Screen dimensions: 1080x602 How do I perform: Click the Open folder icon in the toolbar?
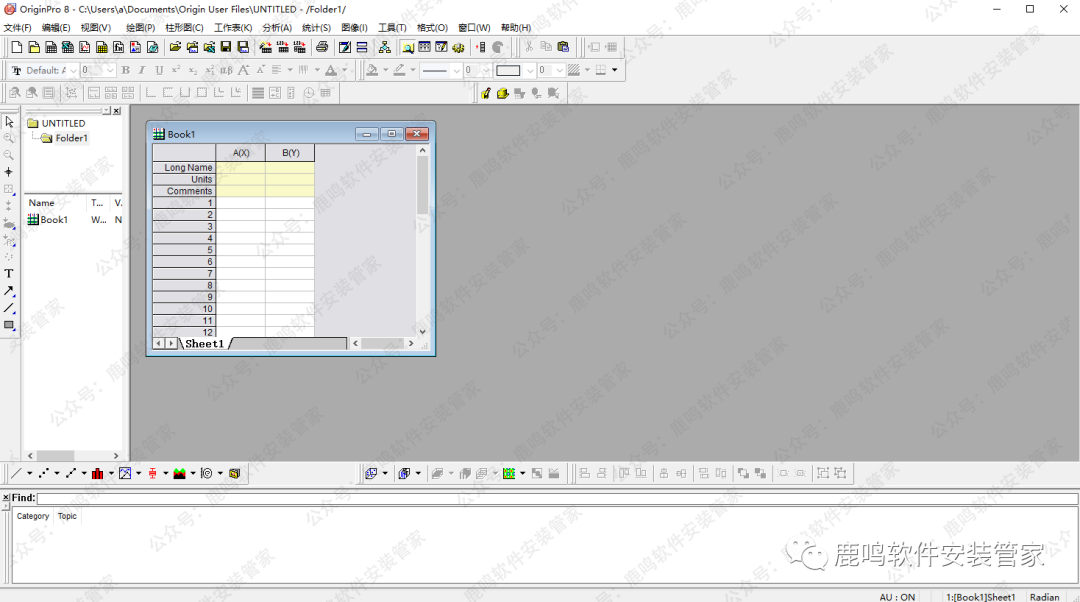click(175, 47)
